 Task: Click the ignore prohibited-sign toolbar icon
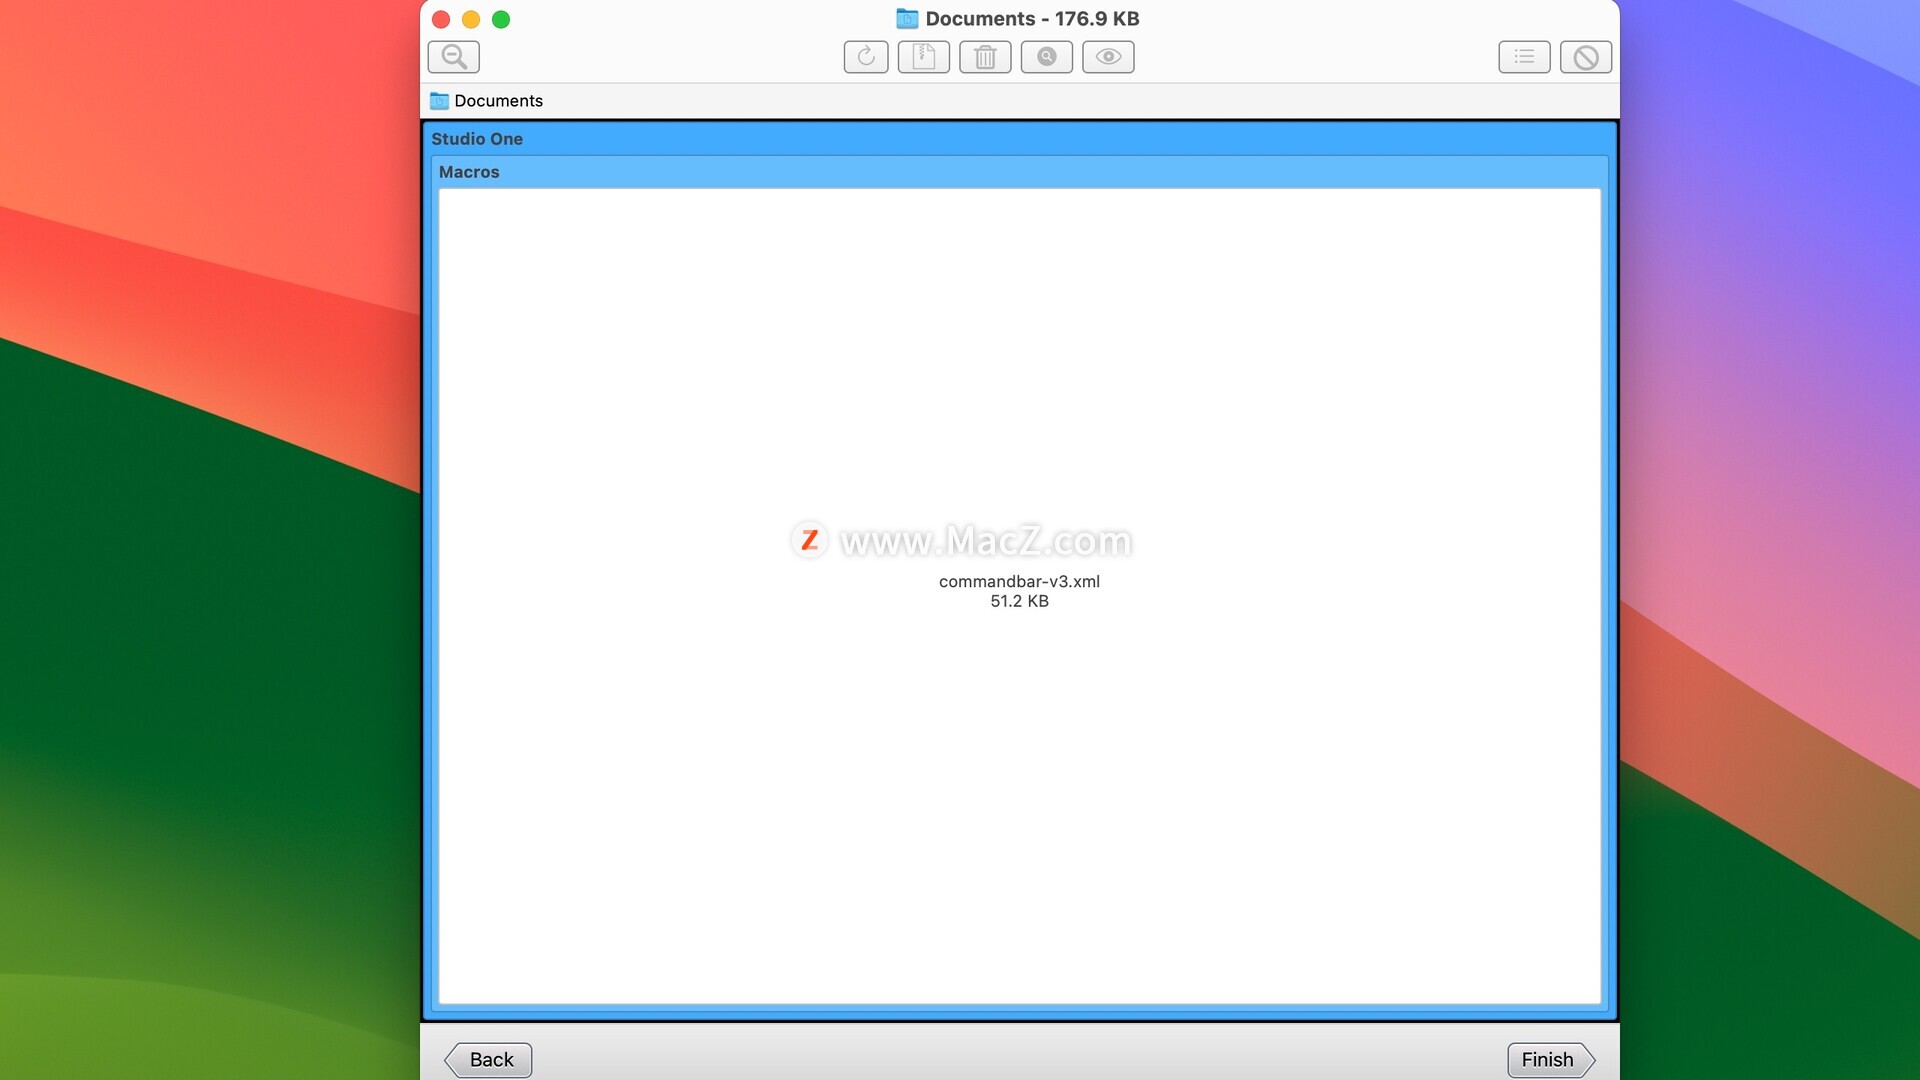click(x=1586, y=57)
